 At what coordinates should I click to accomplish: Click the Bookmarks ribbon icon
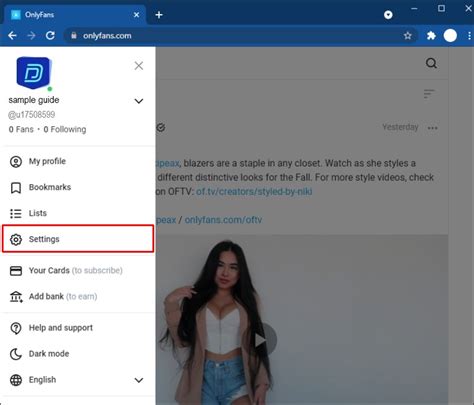[16, 188]
